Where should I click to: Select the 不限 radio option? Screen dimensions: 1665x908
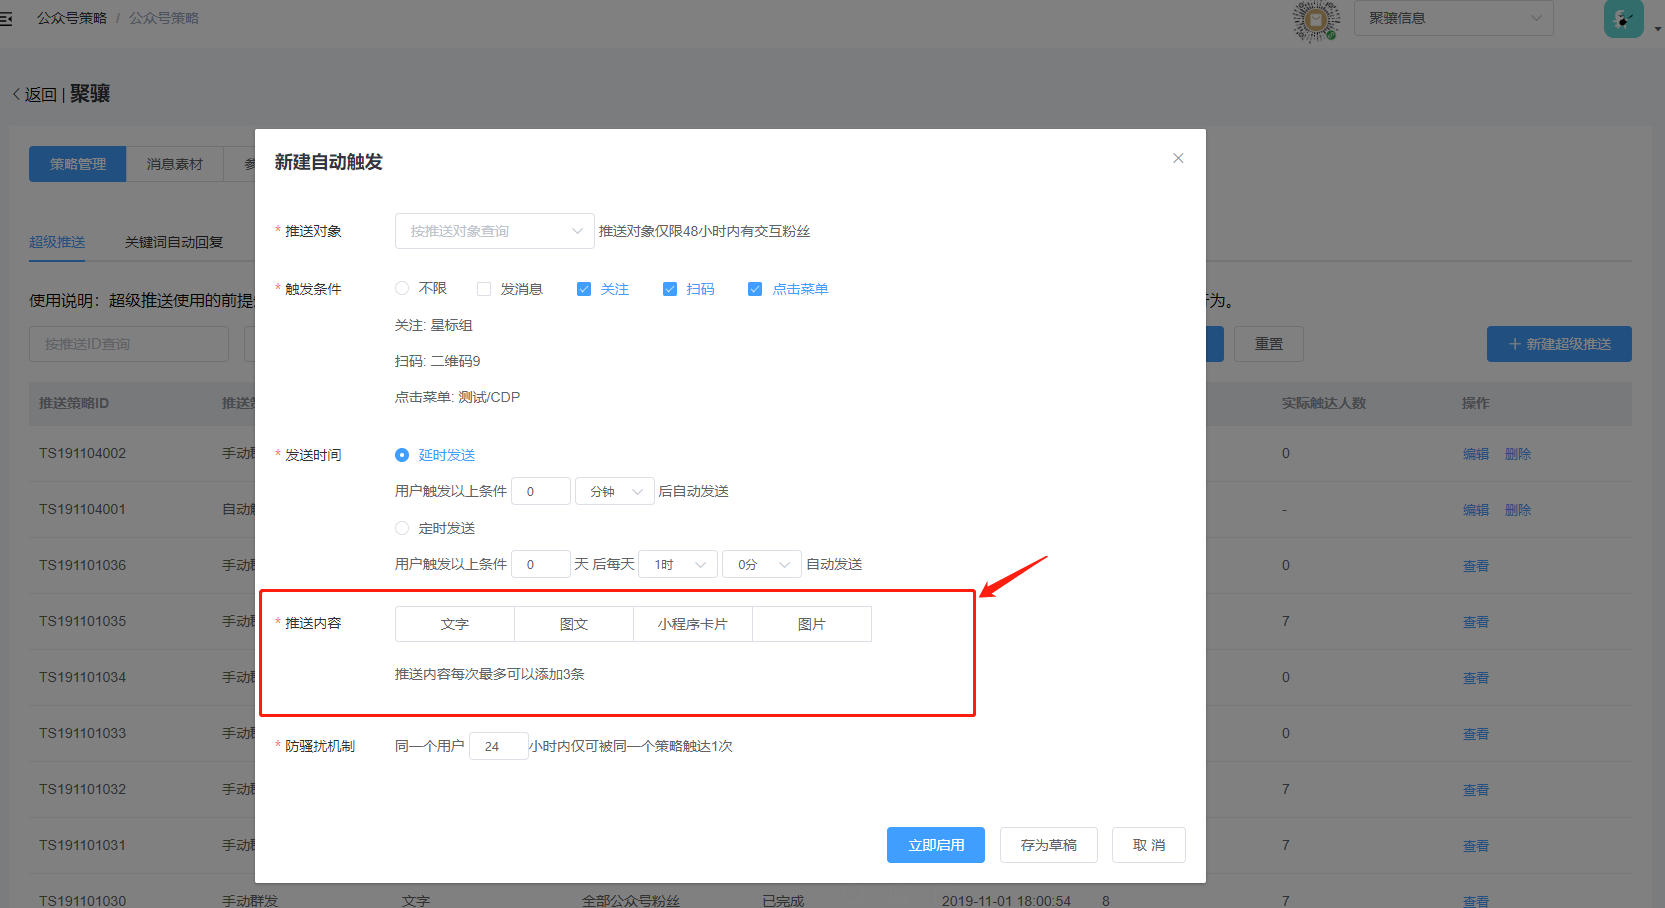pos(402,288)
